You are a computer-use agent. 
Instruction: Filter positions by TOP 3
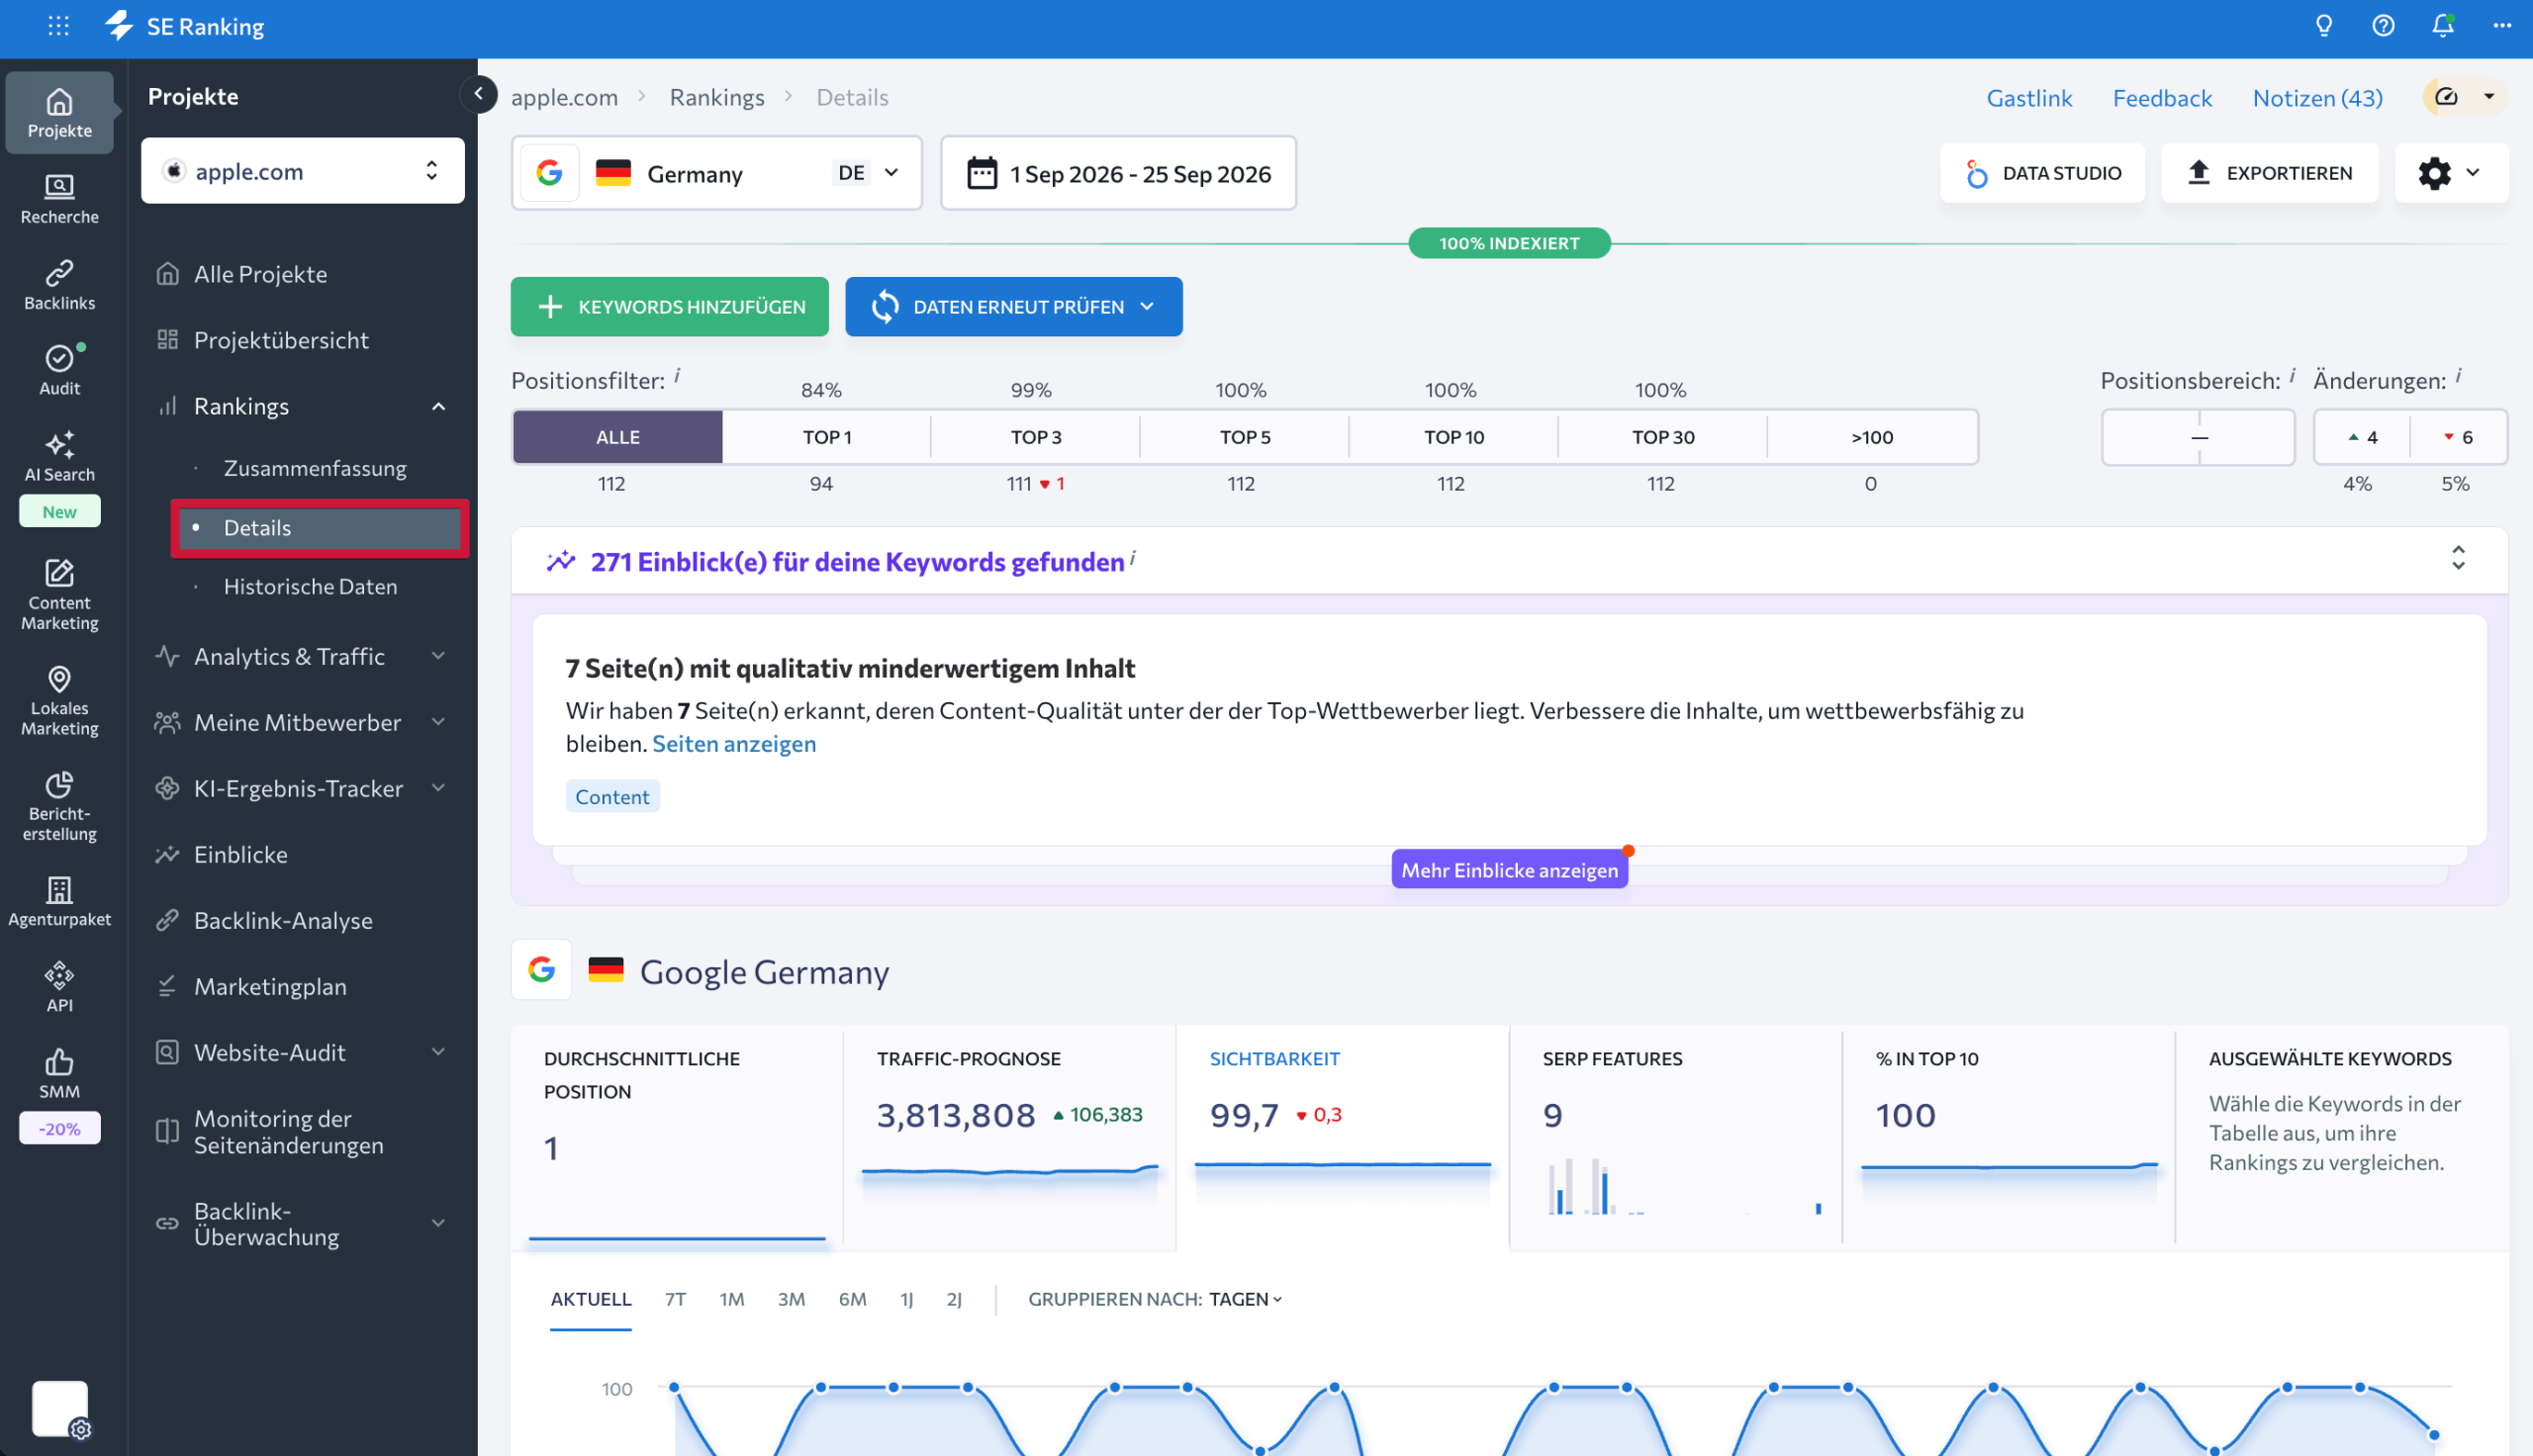pos(1035,437)
